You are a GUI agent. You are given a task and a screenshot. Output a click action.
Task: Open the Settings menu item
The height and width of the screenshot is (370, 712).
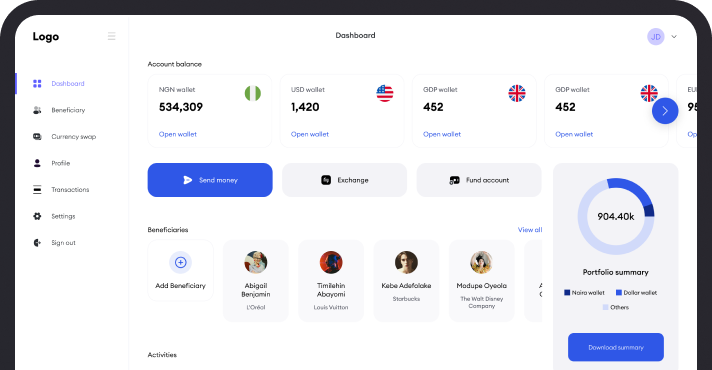[x=63, y=216]
